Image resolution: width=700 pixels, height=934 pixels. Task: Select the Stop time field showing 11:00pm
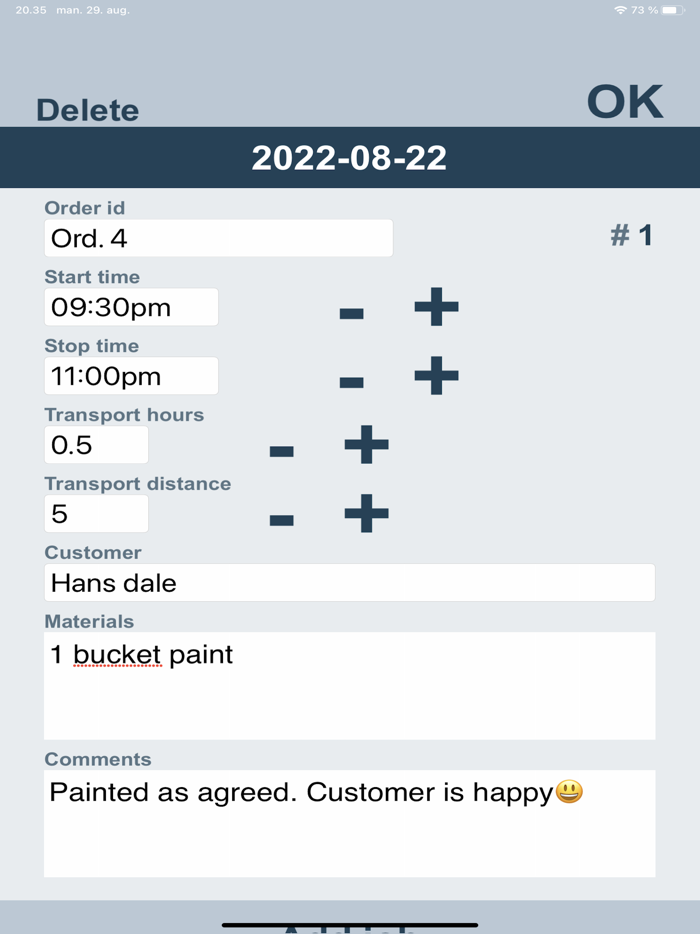point(131,375)
